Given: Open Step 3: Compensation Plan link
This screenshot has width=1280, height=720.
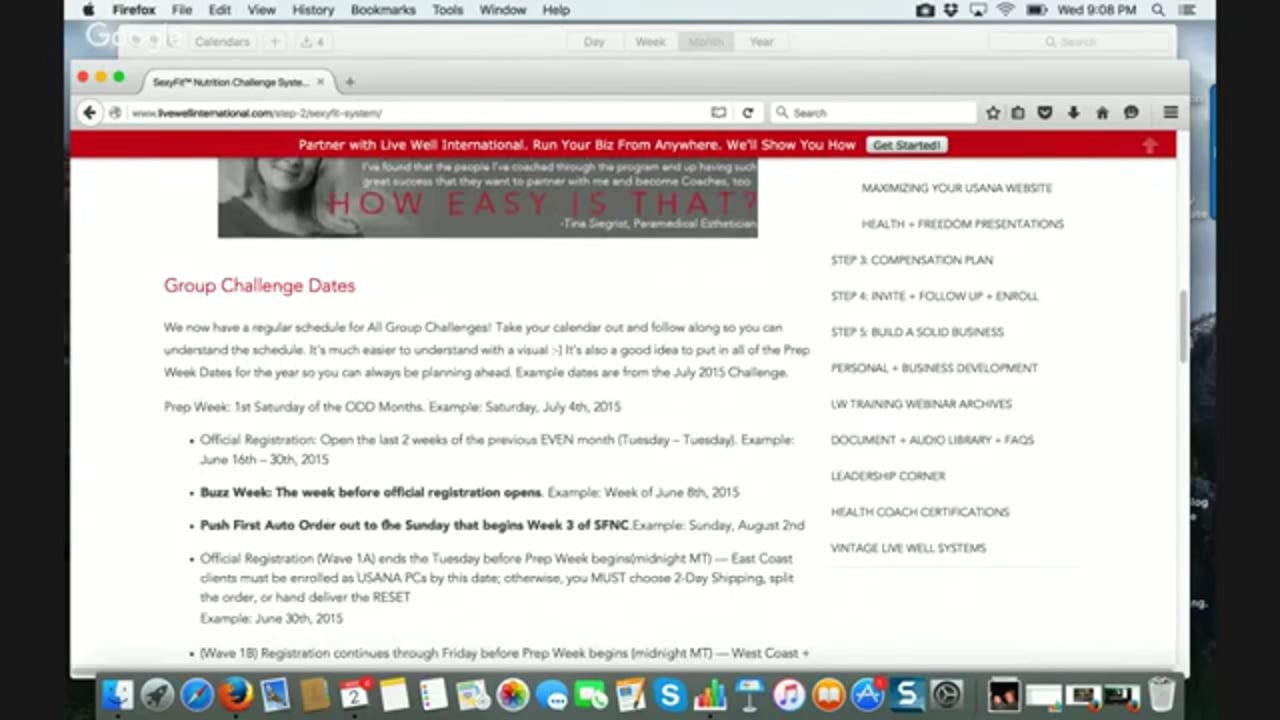Looking at the screenshot, I should tap(911, 260).
